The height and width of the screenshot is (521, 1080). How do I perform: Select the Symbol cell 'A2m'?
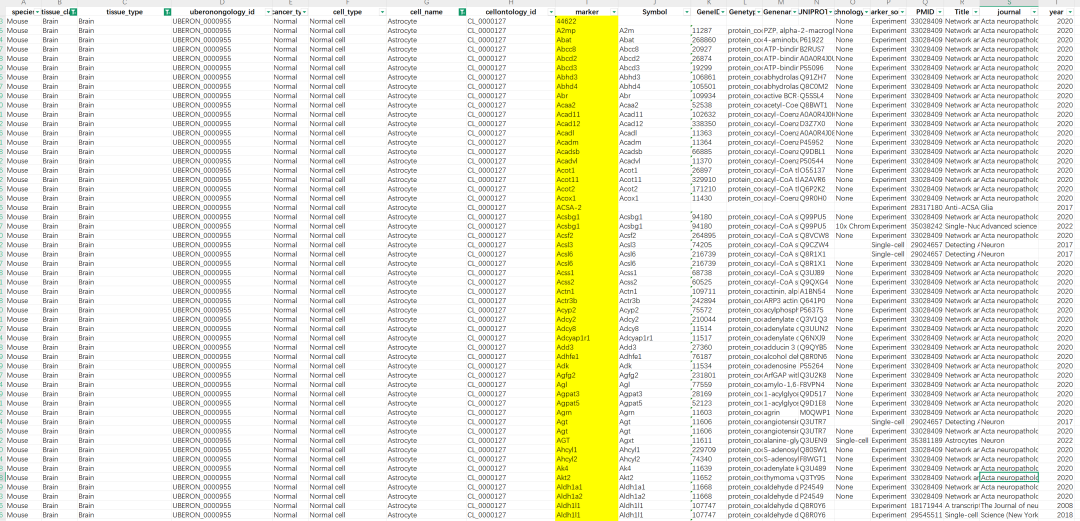coord(654,31)
